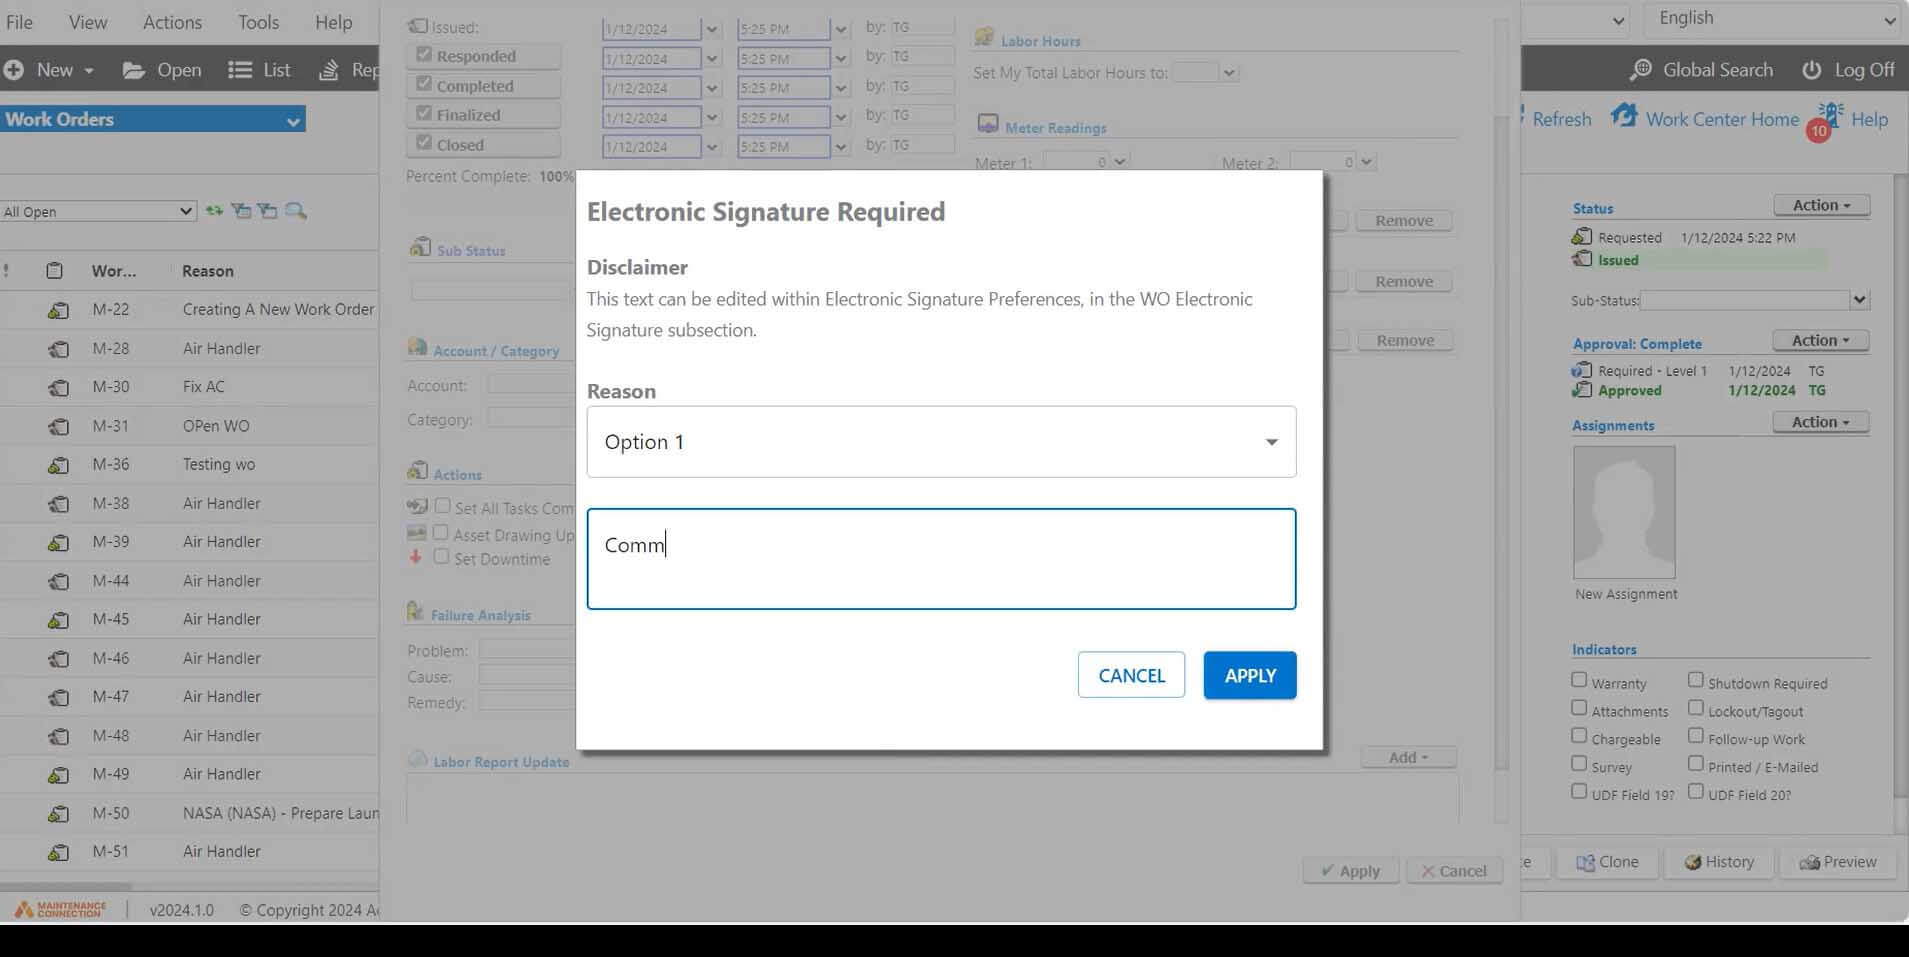Click the APPLY button in the signature dialog

point(1248,675)
